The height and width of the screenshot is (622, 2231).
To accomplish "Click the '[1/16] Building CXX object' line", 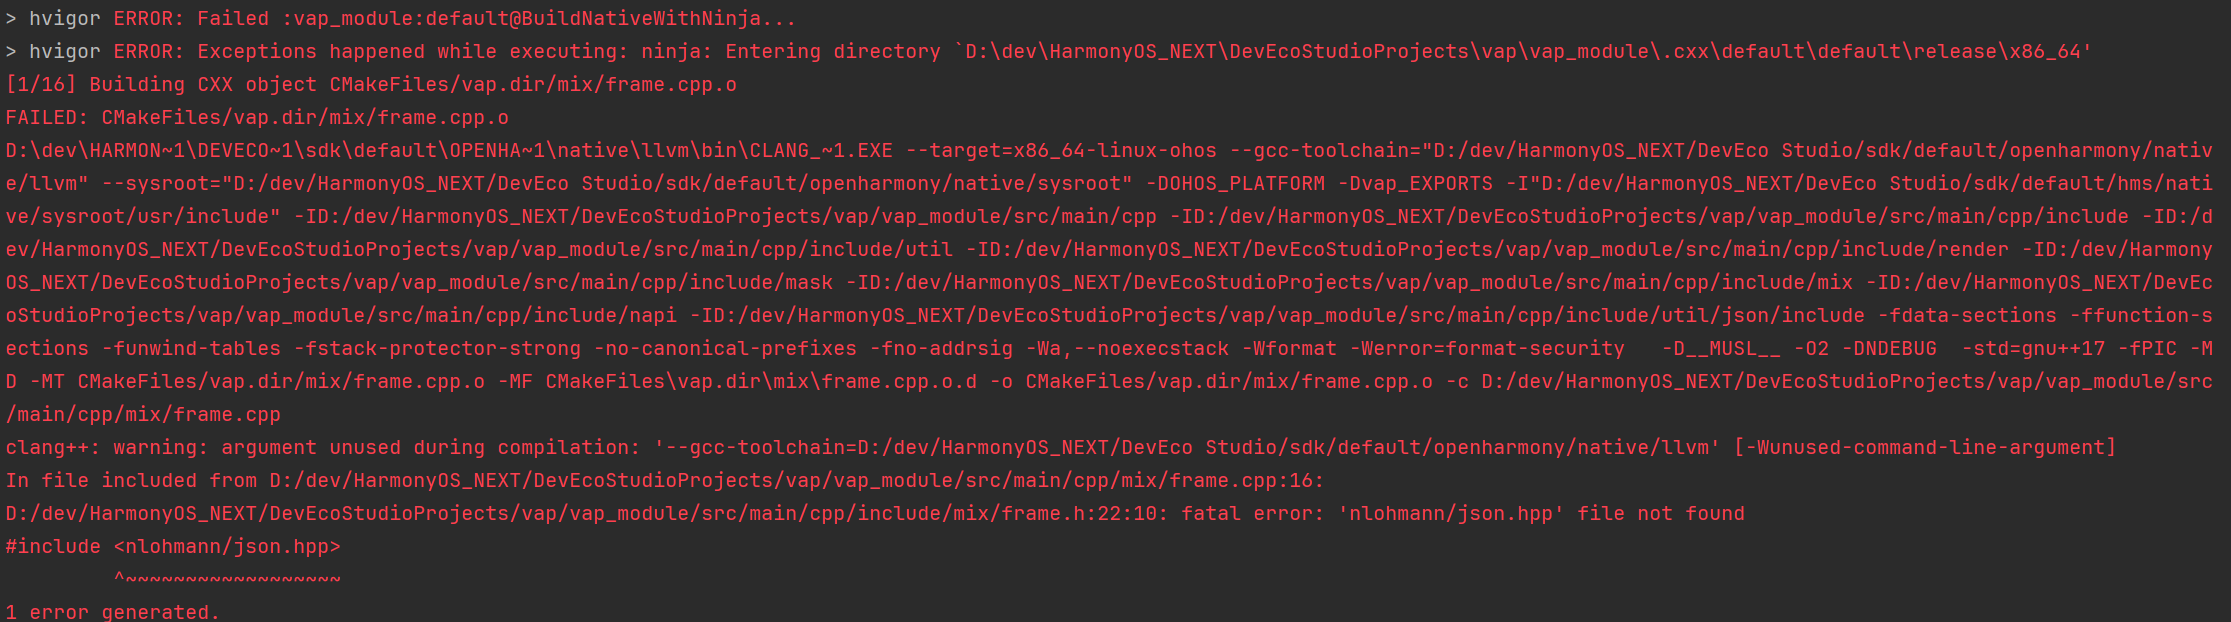I will pos(371,84).
